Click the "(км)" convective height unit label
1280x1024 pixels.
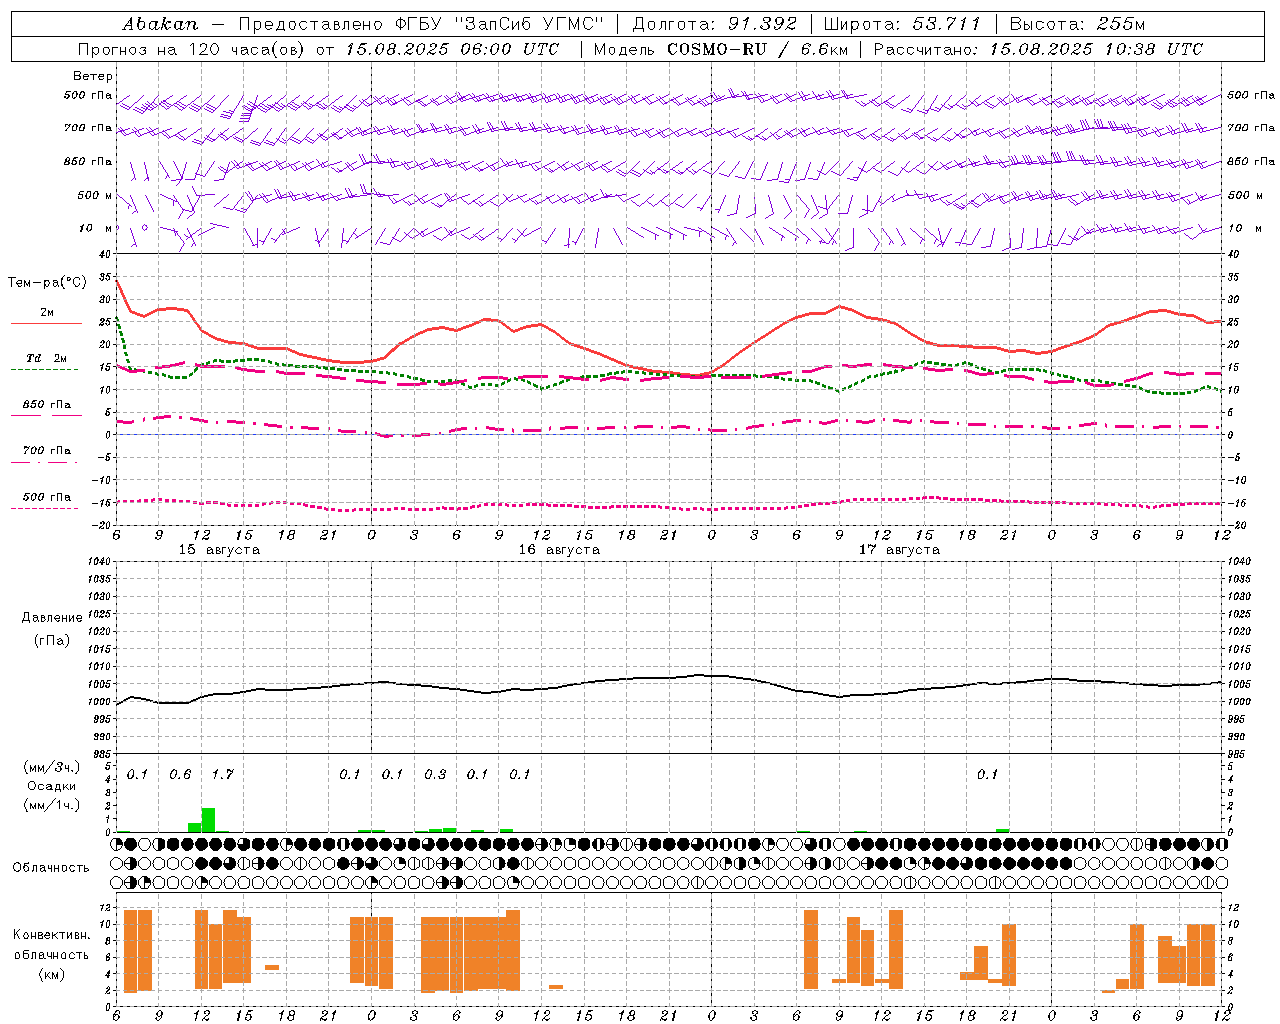click(x=52, y=974)
